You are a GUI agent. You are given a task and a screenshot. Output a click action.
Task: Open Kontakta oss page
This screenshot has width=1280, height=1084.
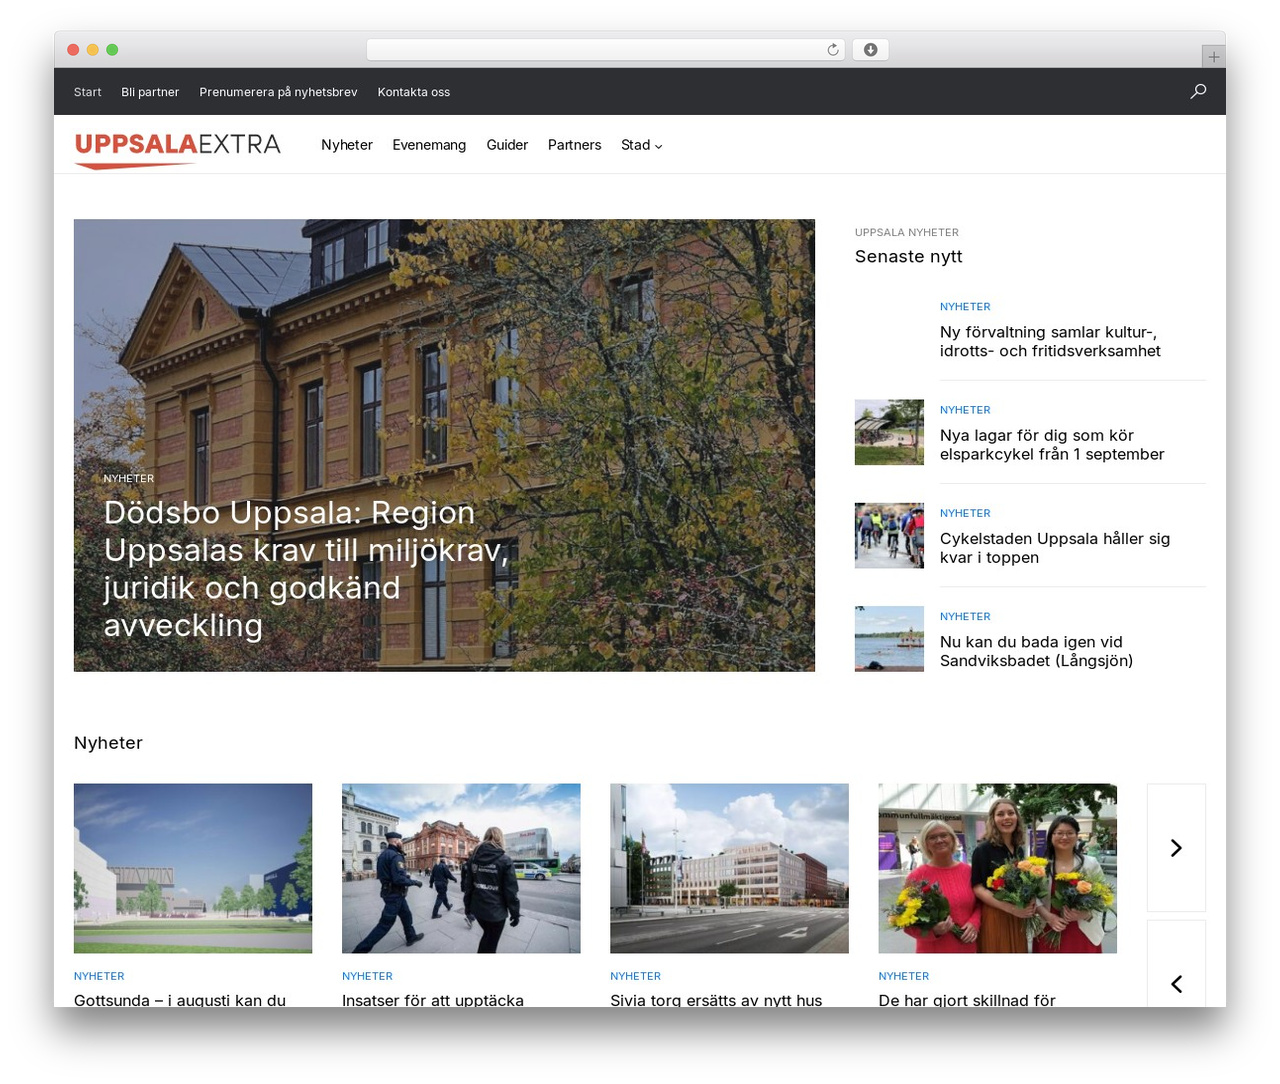pos(414,92)
